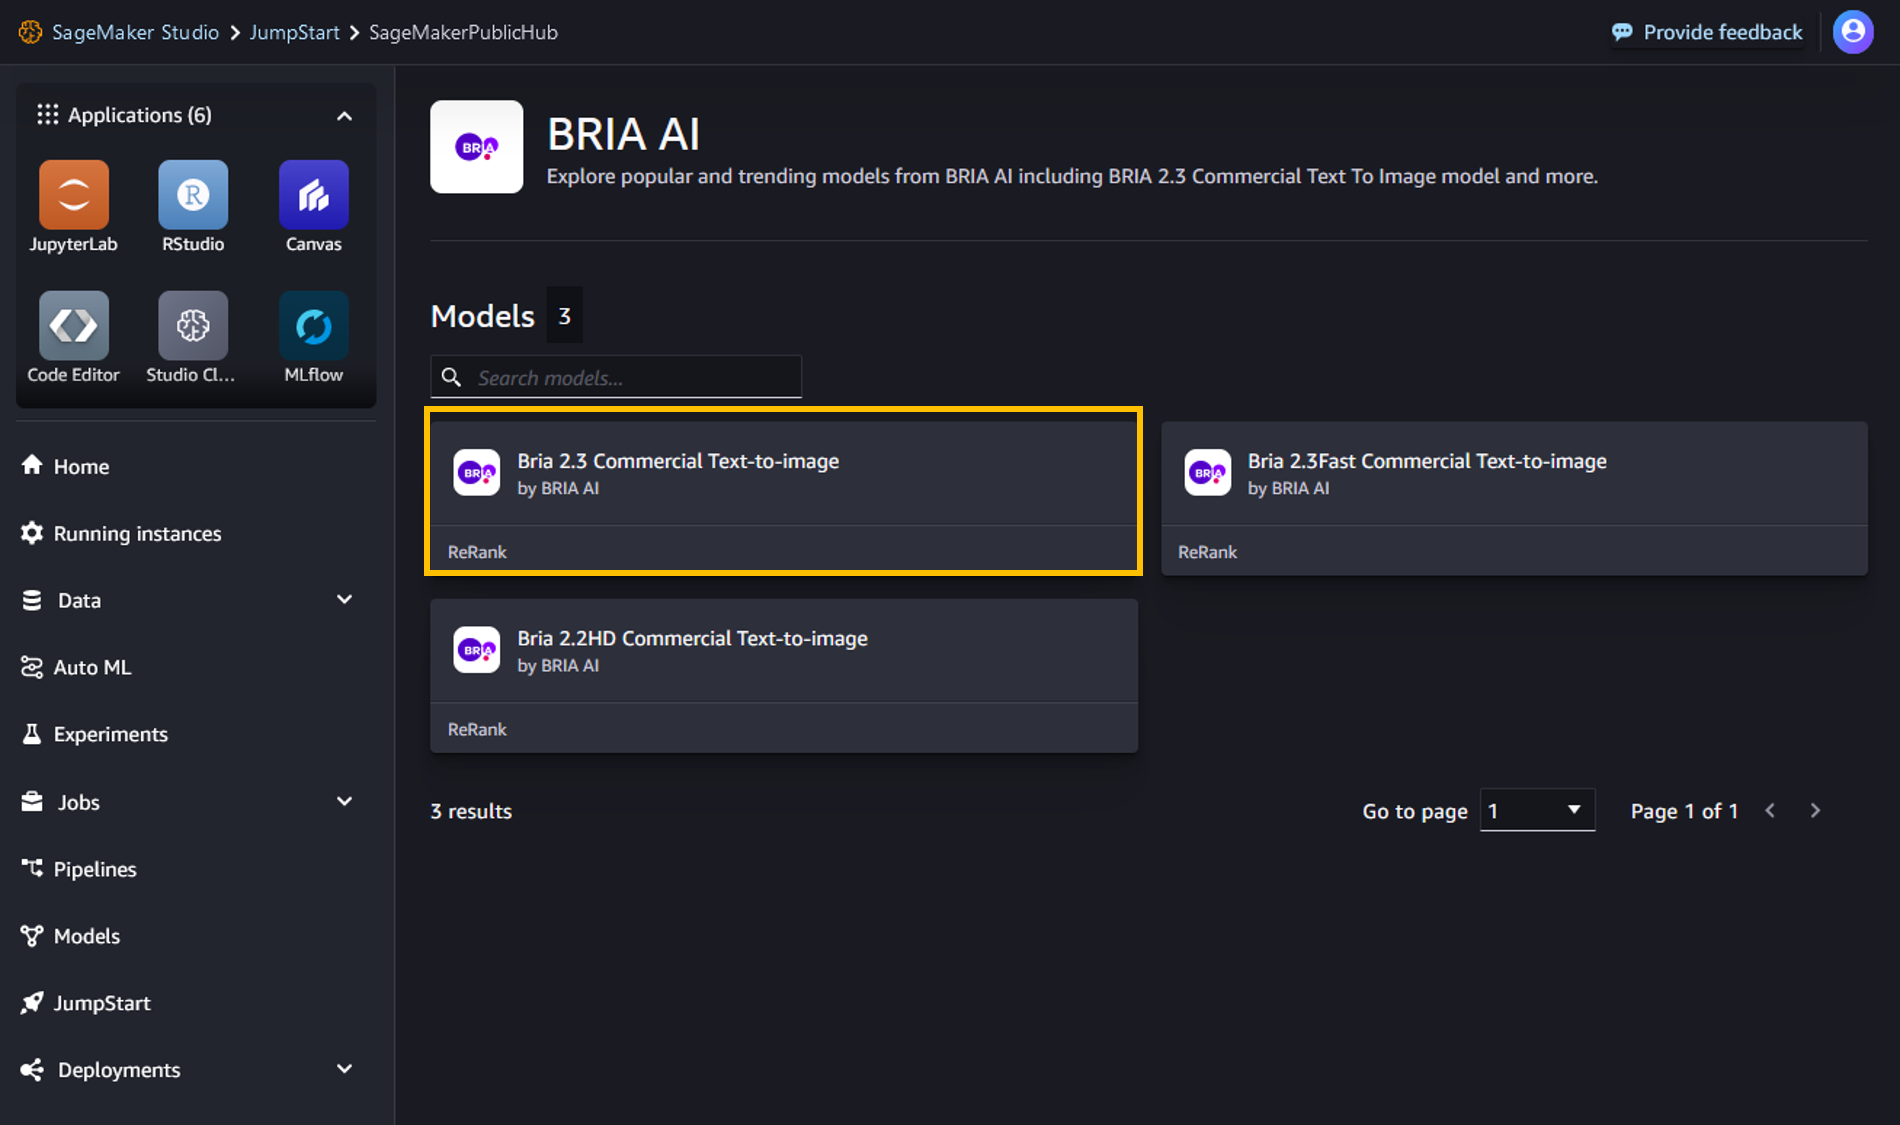Click the Home house icon
Image resolution: width=1900 pixels, height=1125 pixels.
point(32,465)
